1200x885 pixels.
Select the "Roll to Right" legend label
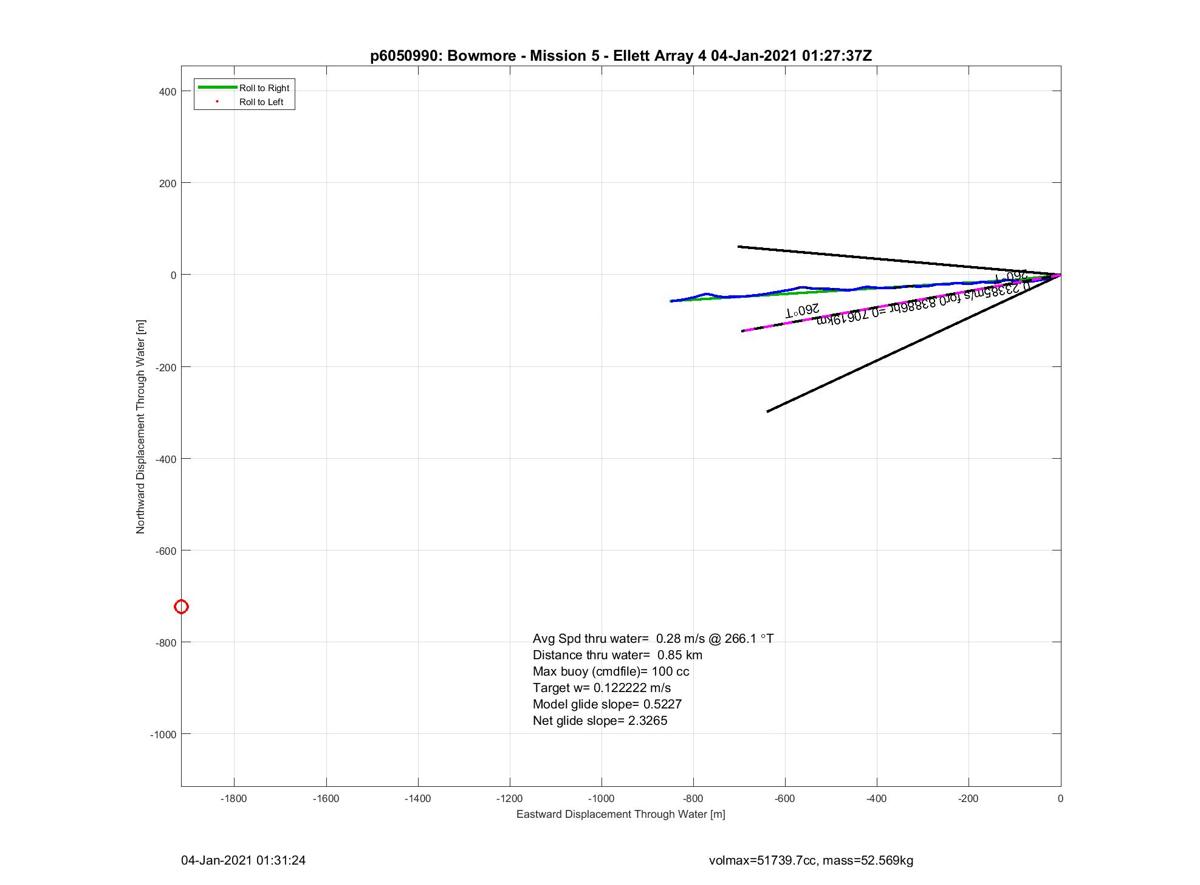[x=264, y=88]
